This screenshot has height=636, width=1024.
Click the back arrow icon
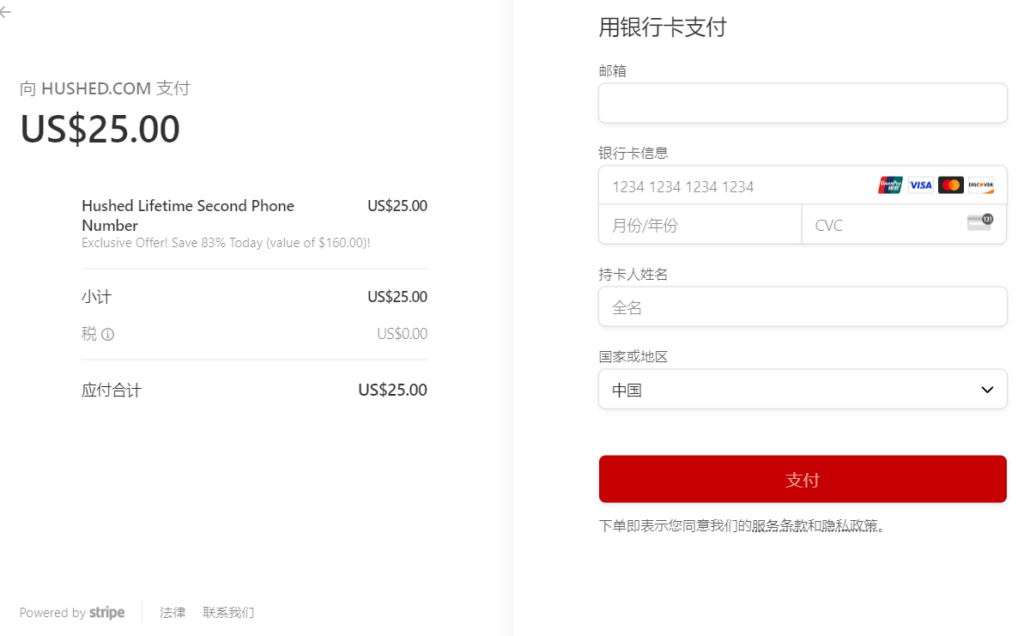(6, 12)
